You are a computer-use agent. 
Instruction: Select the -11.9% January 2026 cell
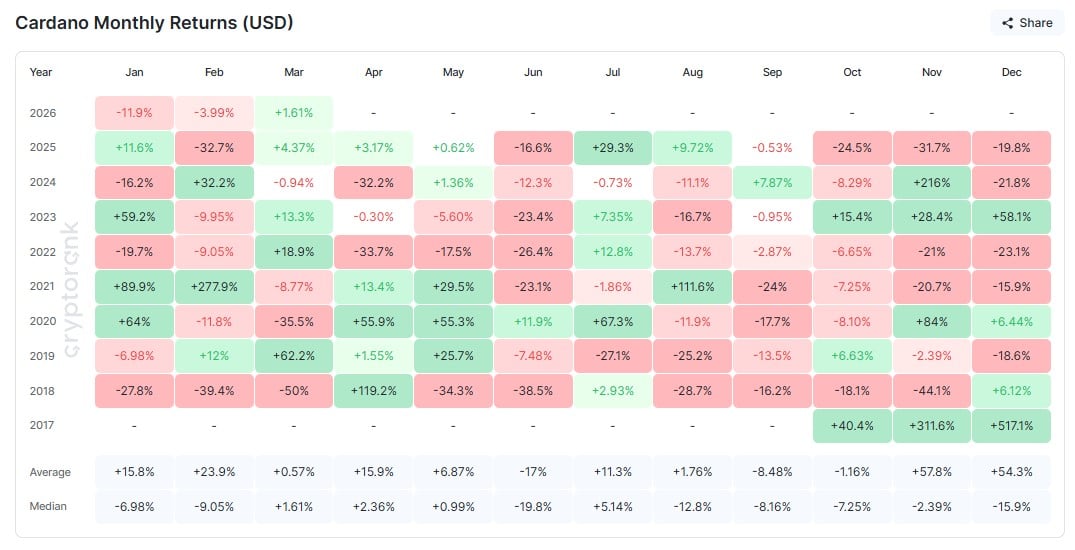pyautogui.click(x=135, y=113)
